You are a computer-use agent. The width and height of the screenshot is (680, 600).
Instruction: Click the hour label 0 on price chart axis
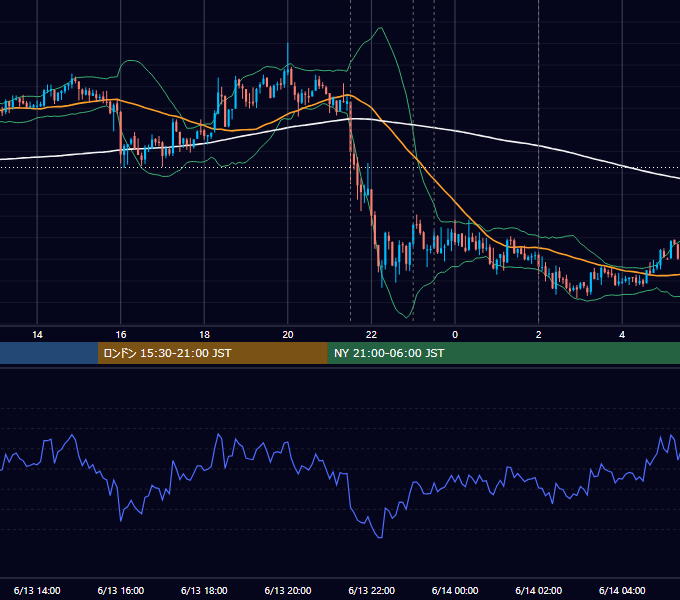pyautogui.click(x=455, y=335)
